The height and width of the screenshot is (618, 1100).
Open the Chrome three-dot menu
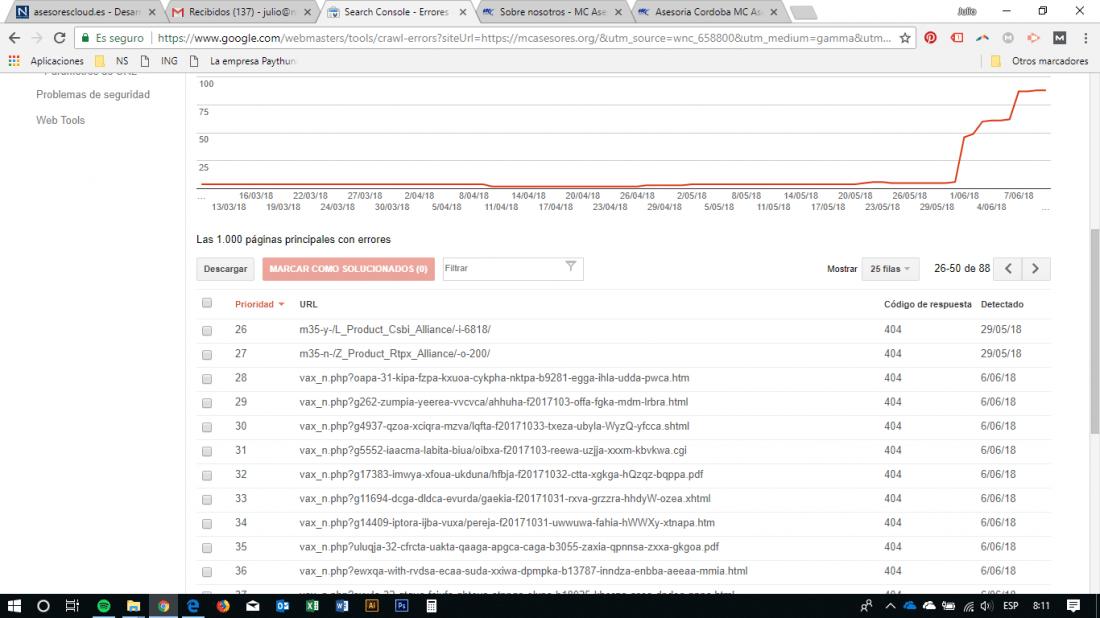pyautogui.click(x=1085, y=38)
